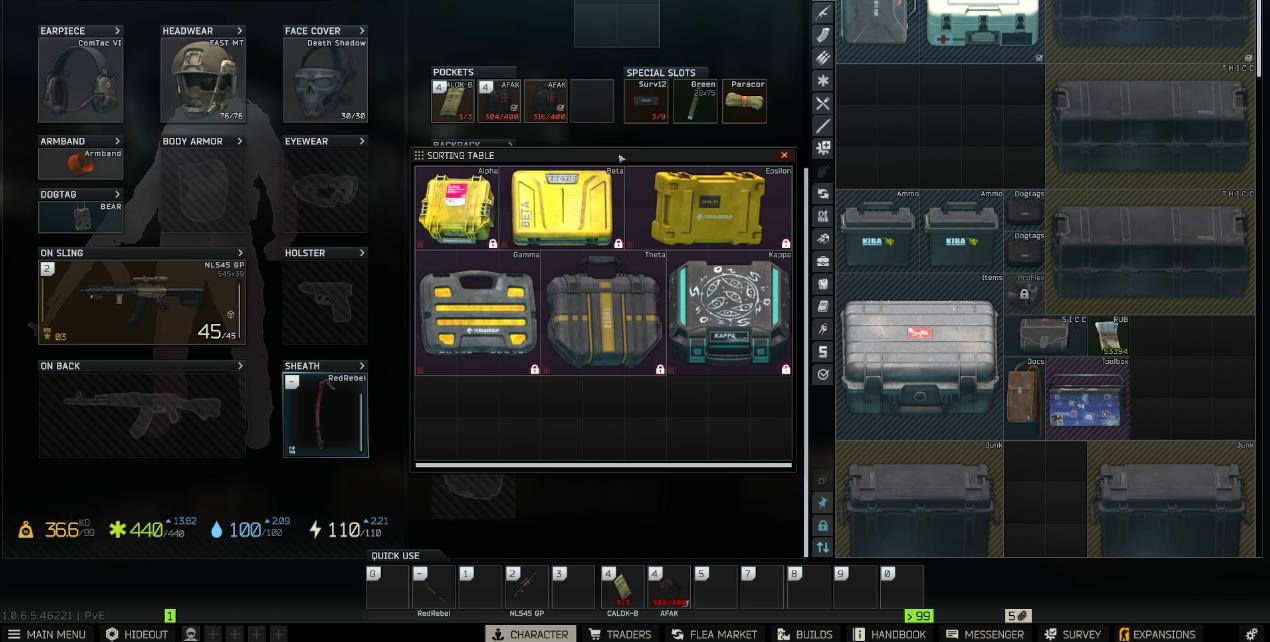1270x642 pixels.
Task: Select the ComTac VI earpiece item
Action: click(81, 80)
